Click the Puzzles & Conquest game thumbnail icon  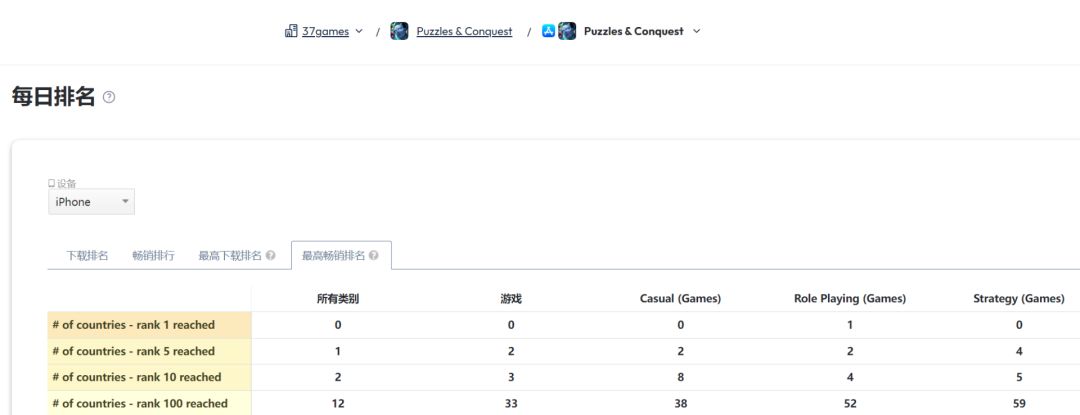point(399,31)
